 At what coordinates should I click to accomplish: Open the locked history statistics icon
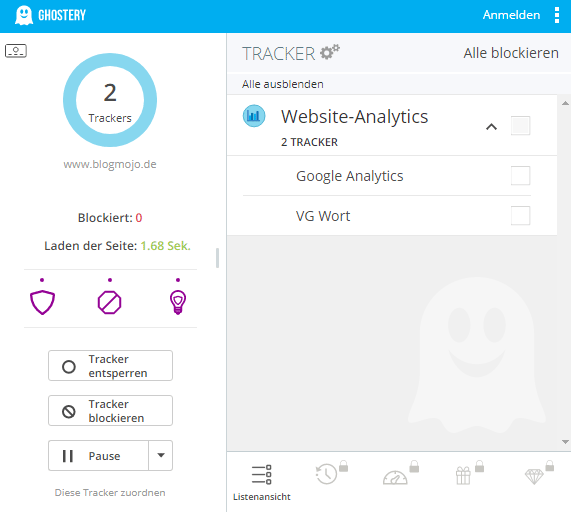(331, 473)
